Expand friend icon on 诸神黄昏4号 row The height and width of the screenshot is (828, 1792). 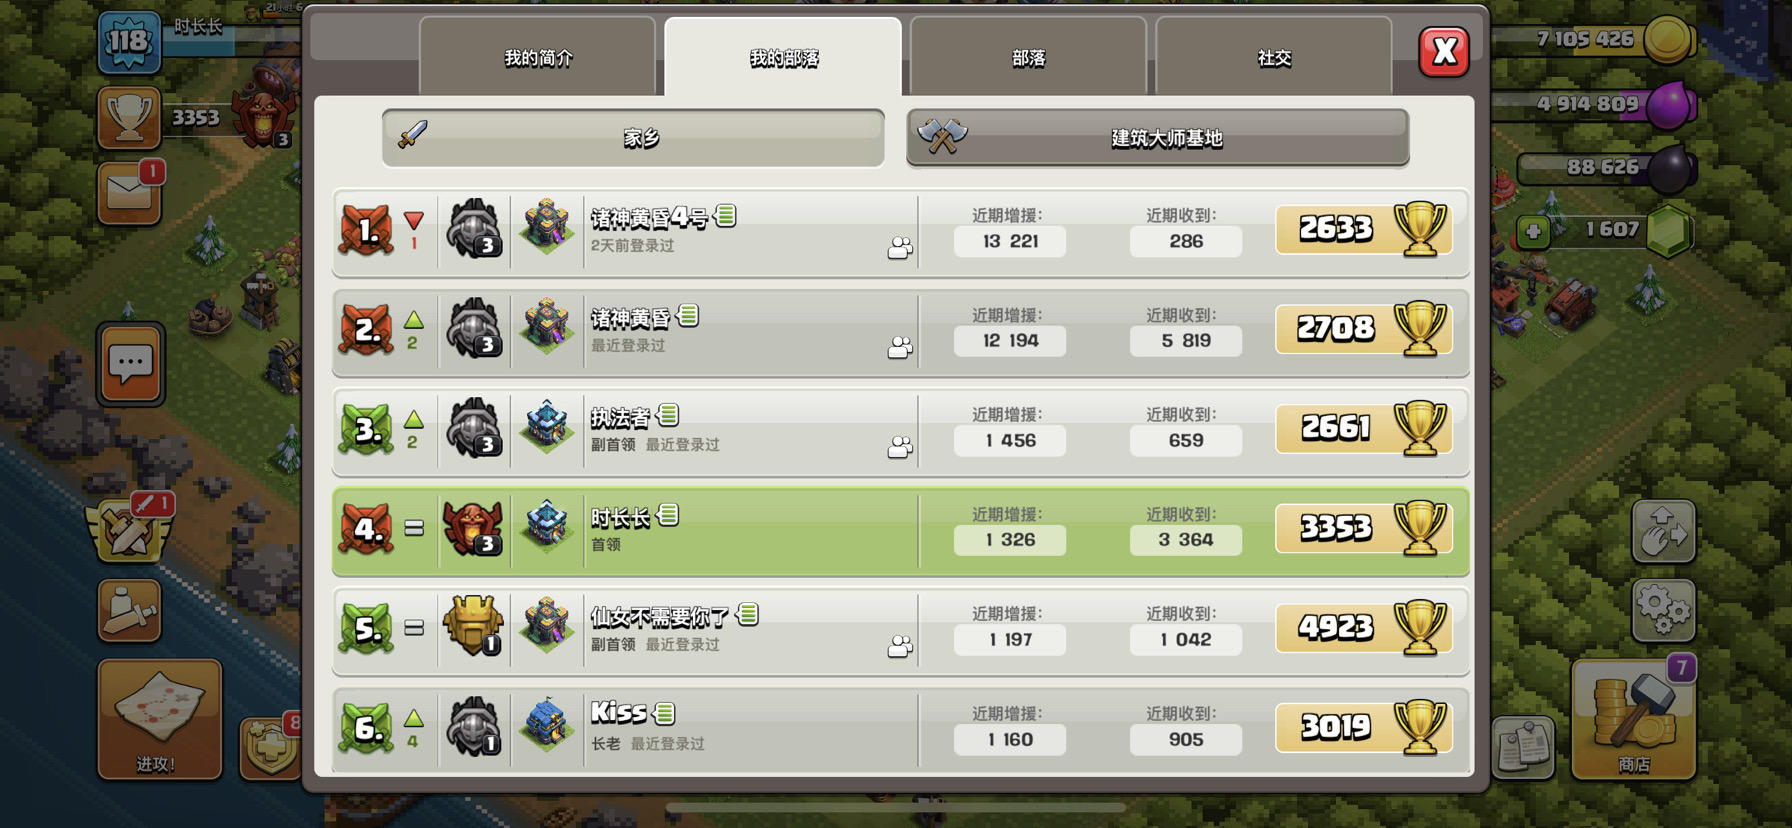pyautogui.click(x=900, y=247)
